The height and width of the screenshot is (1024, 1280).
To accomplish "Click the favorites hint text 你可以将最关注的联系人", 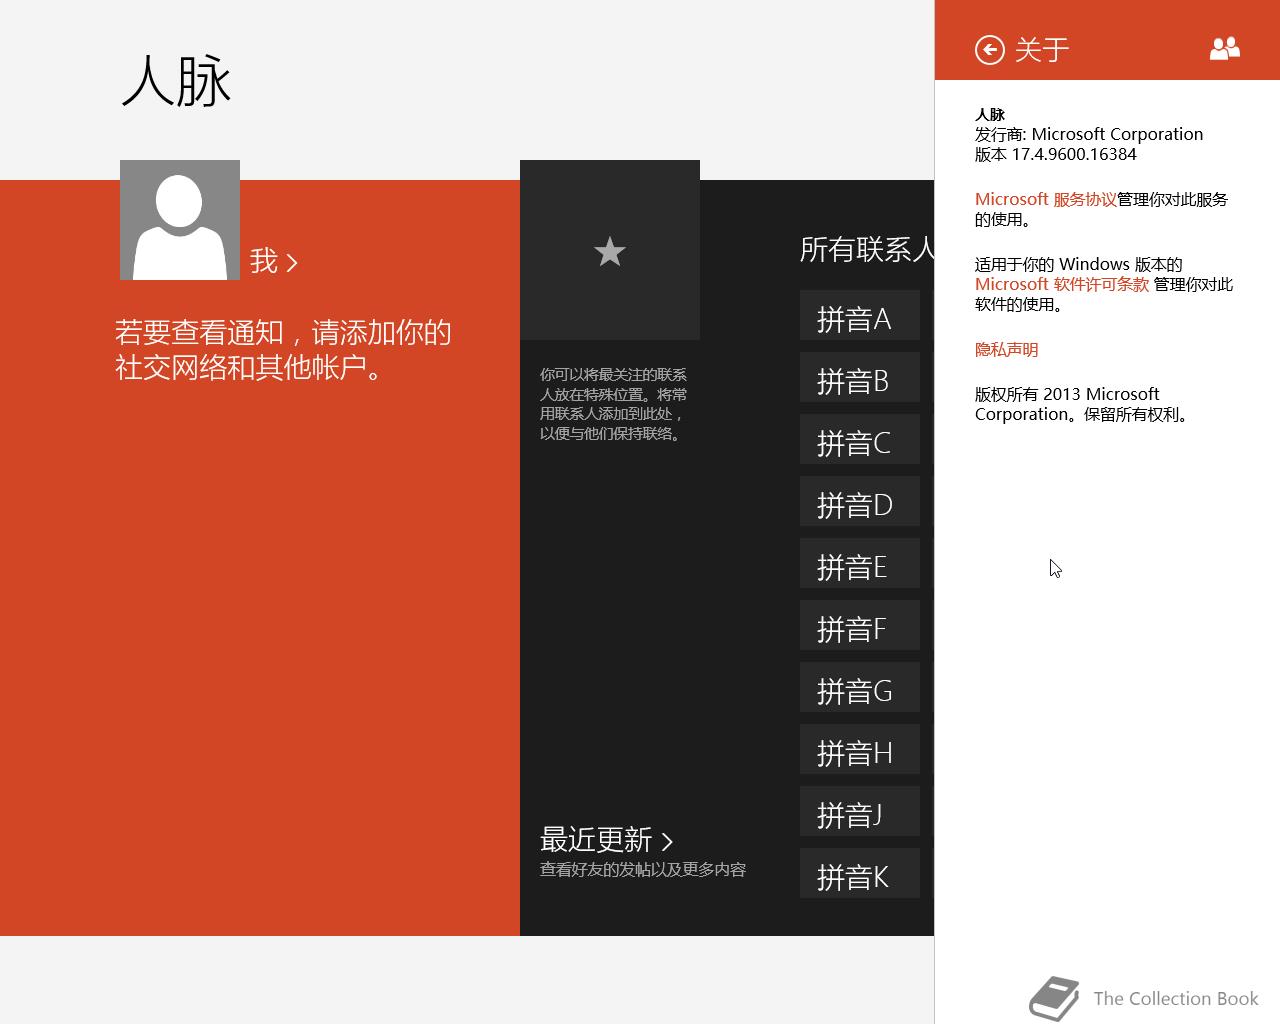I will point(614,404).
